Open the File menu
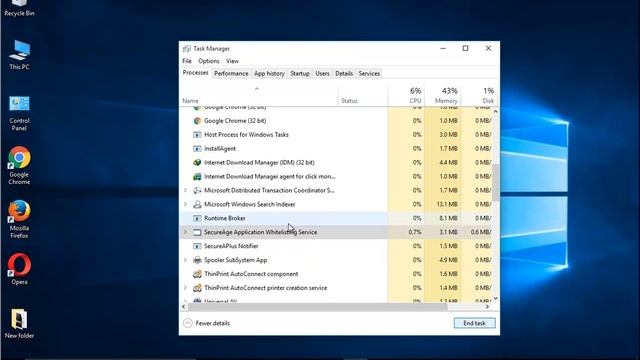640x360 pixels. tap(187, 61)
